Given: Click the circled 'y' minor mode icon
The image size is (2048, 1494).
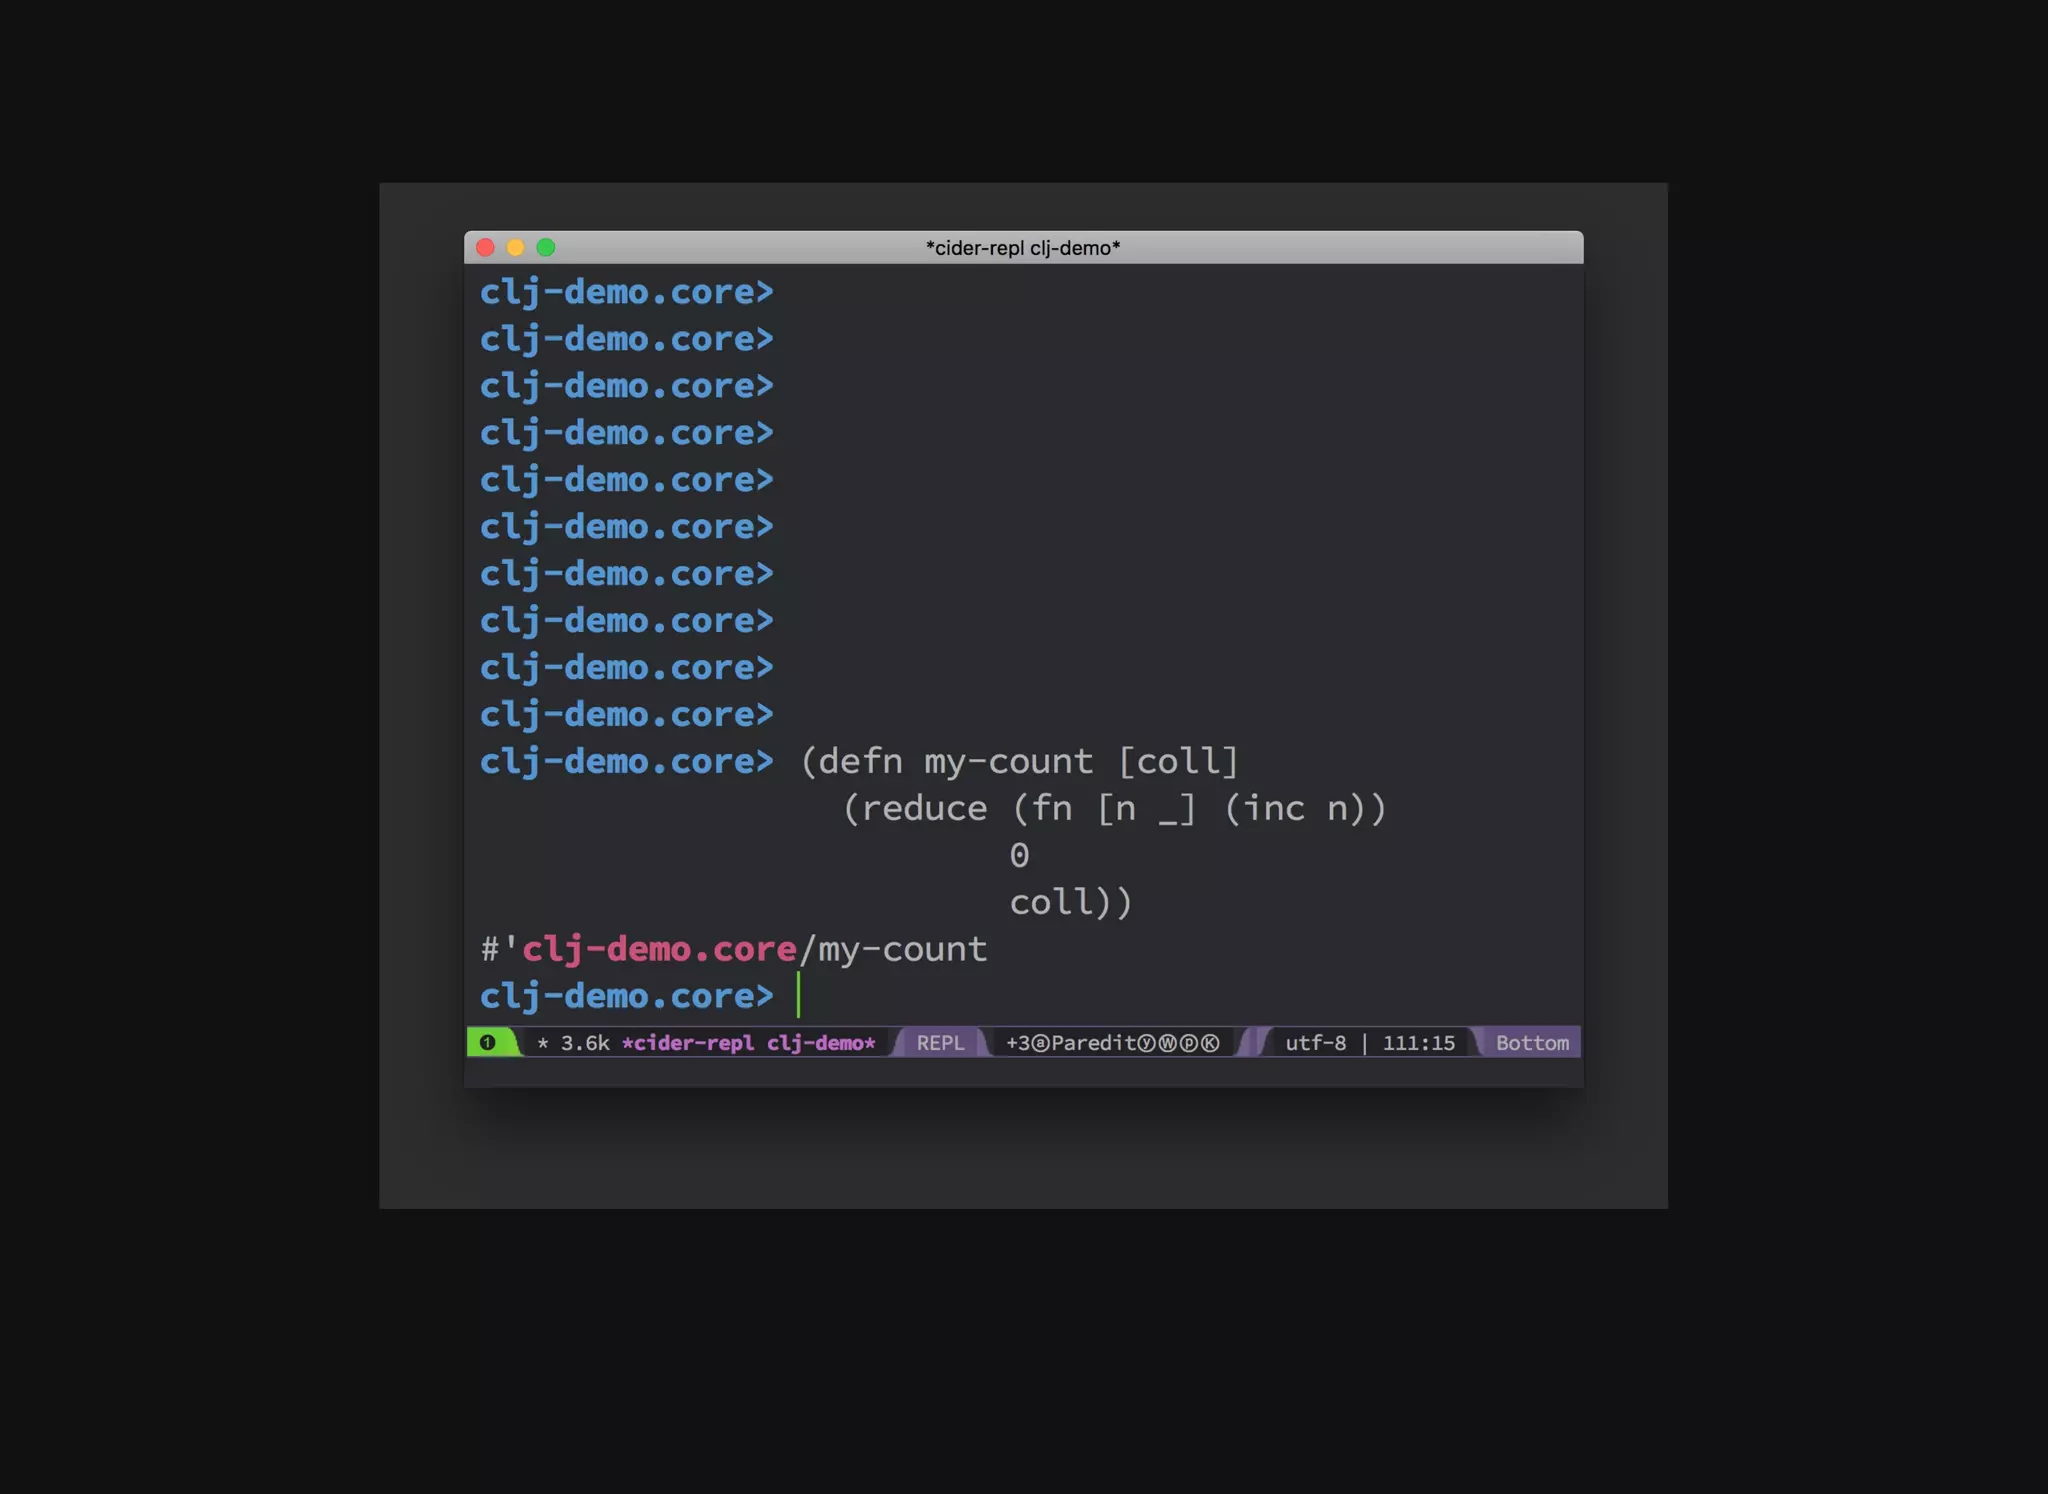Looking at the screenshot, I should pyautogui.click(x=1146, y=1043).
